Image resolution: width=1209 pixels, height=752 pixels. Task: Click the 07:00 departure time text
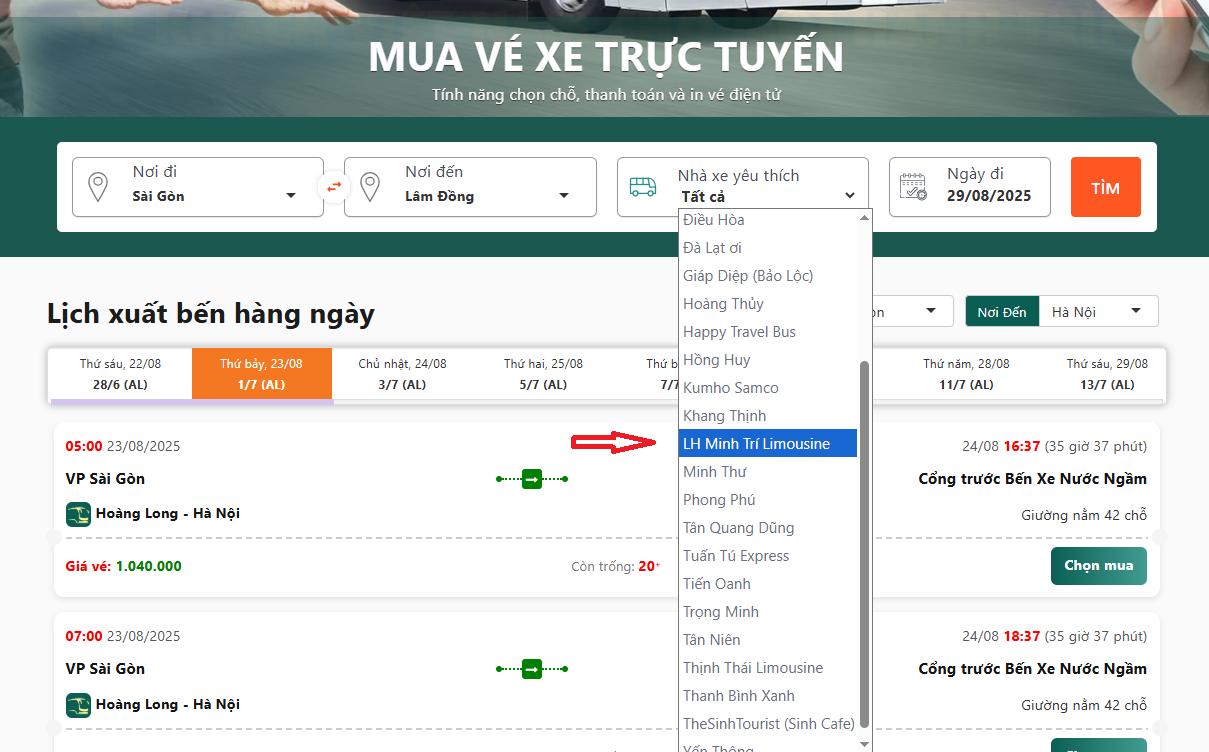[x=84, y=636]
